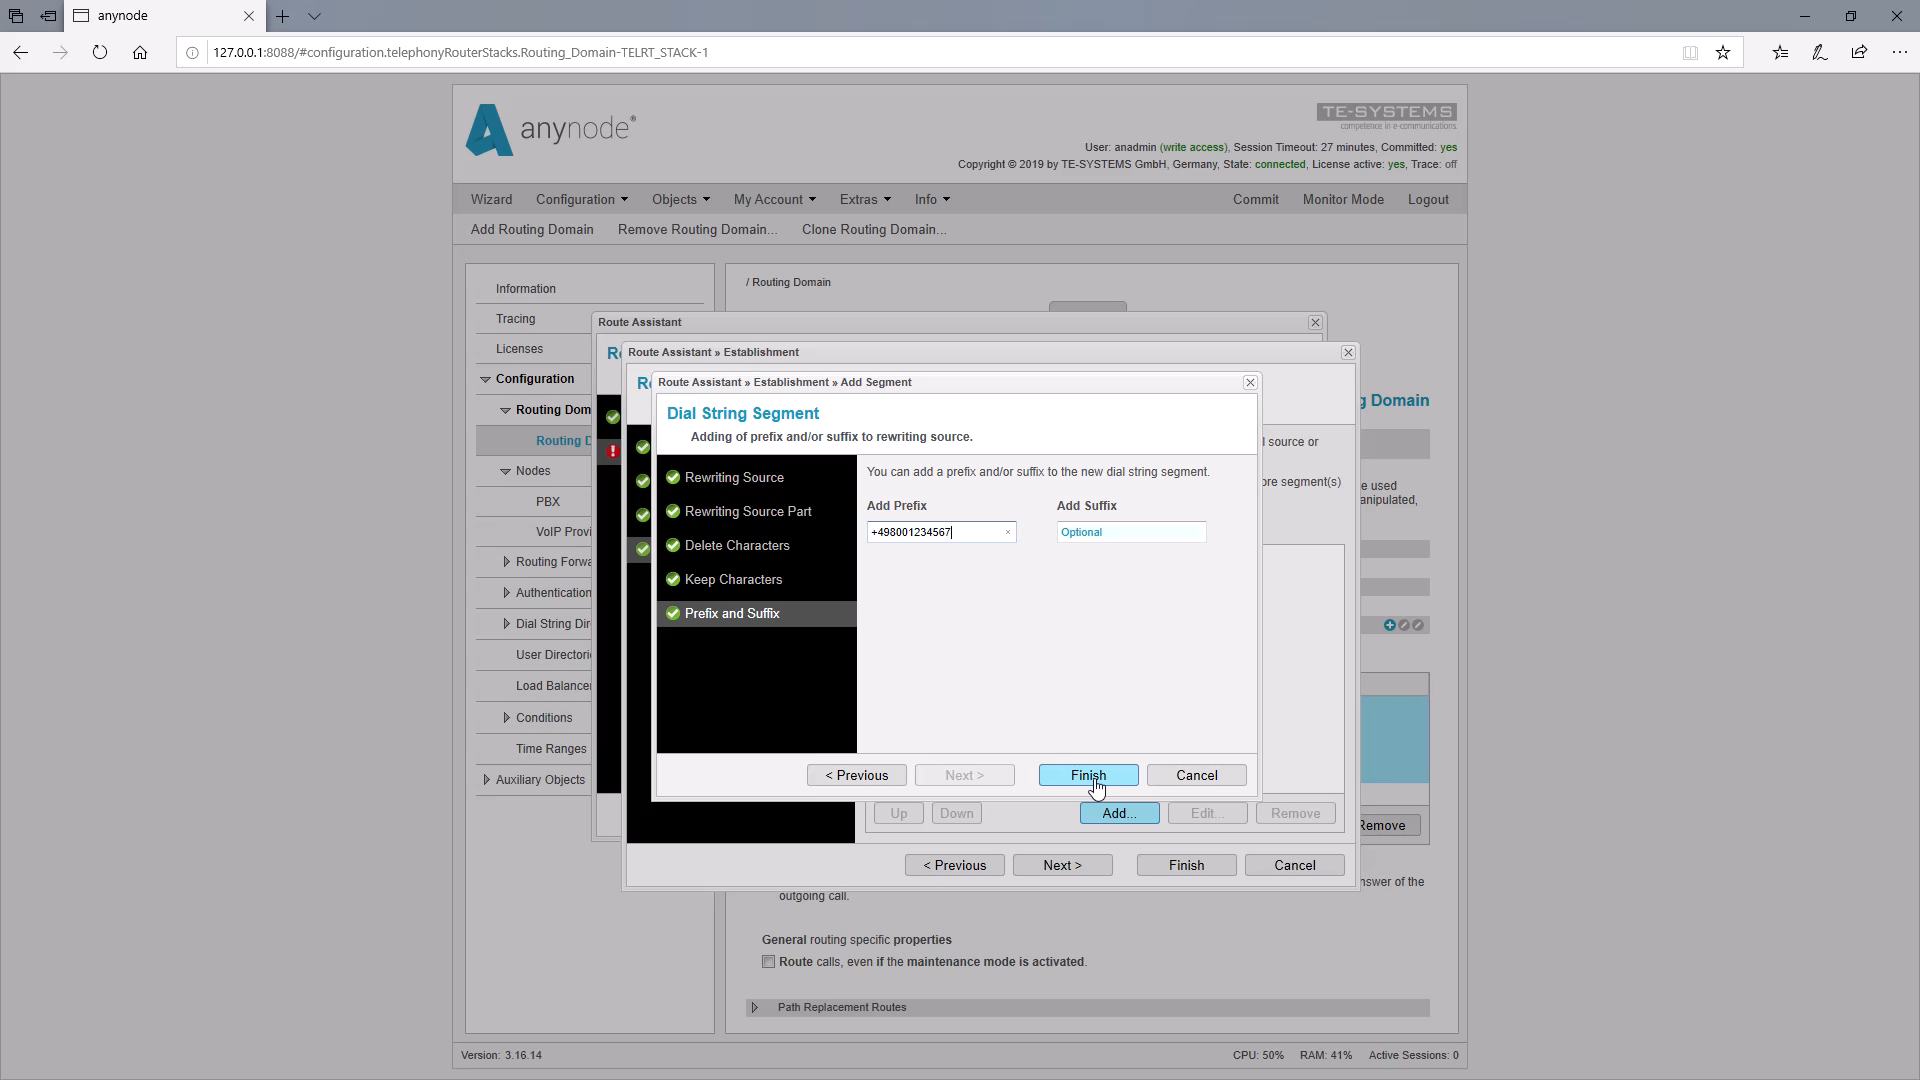Viewport: 1920px width, 1080px height.
Task: Collapse the Routing Domains tree node
Action: [505, 411]
